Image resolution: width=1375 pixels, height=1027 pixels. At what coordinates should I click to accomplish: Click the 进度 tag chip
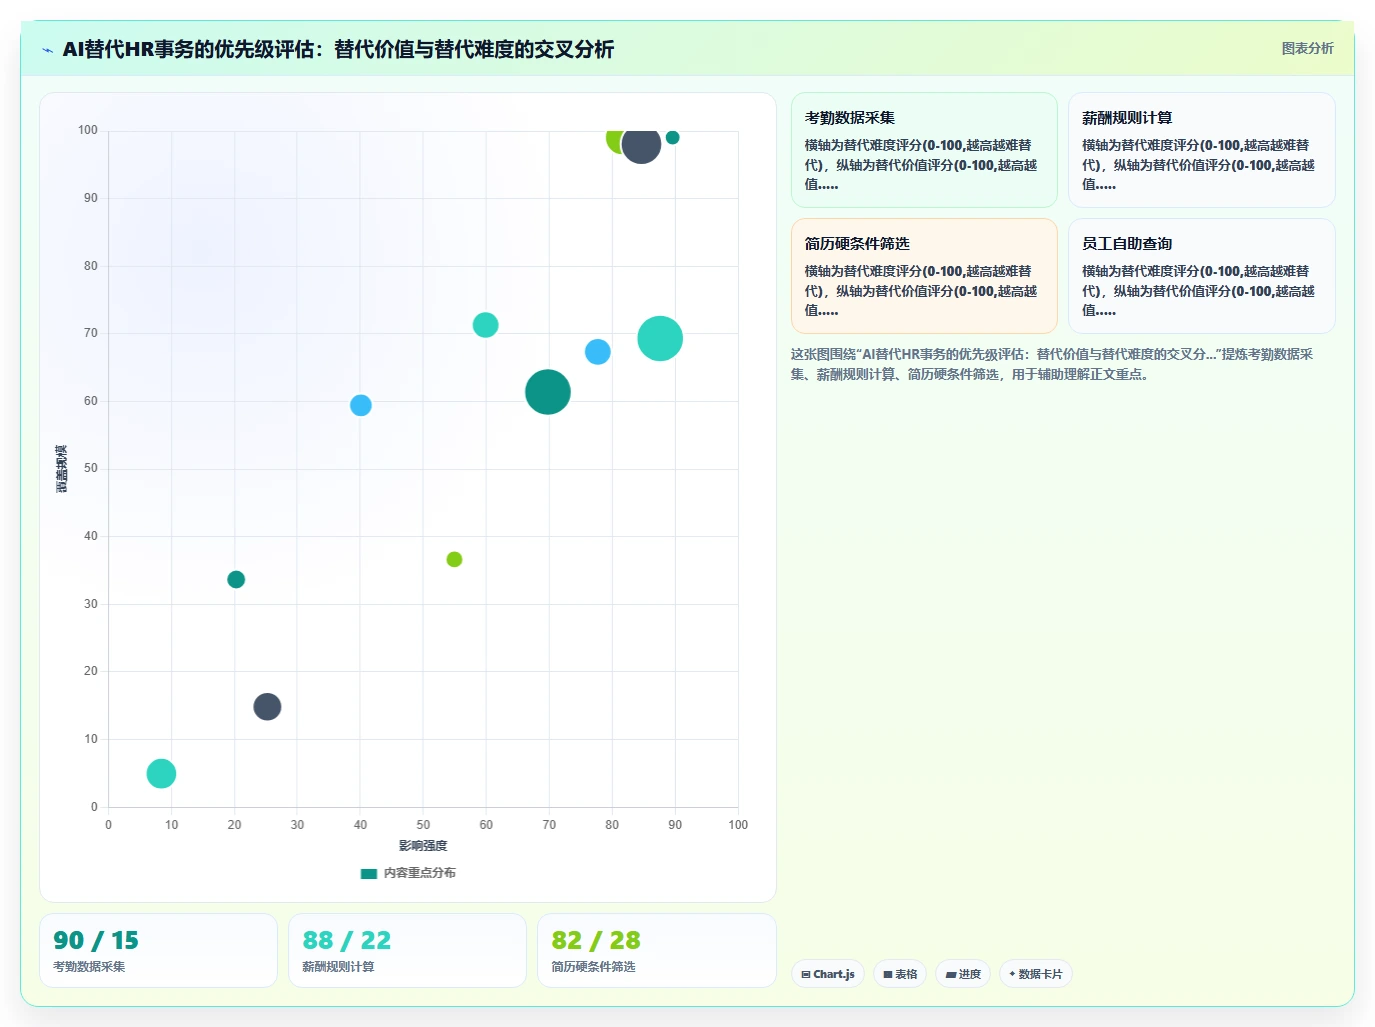click(963, 974)
